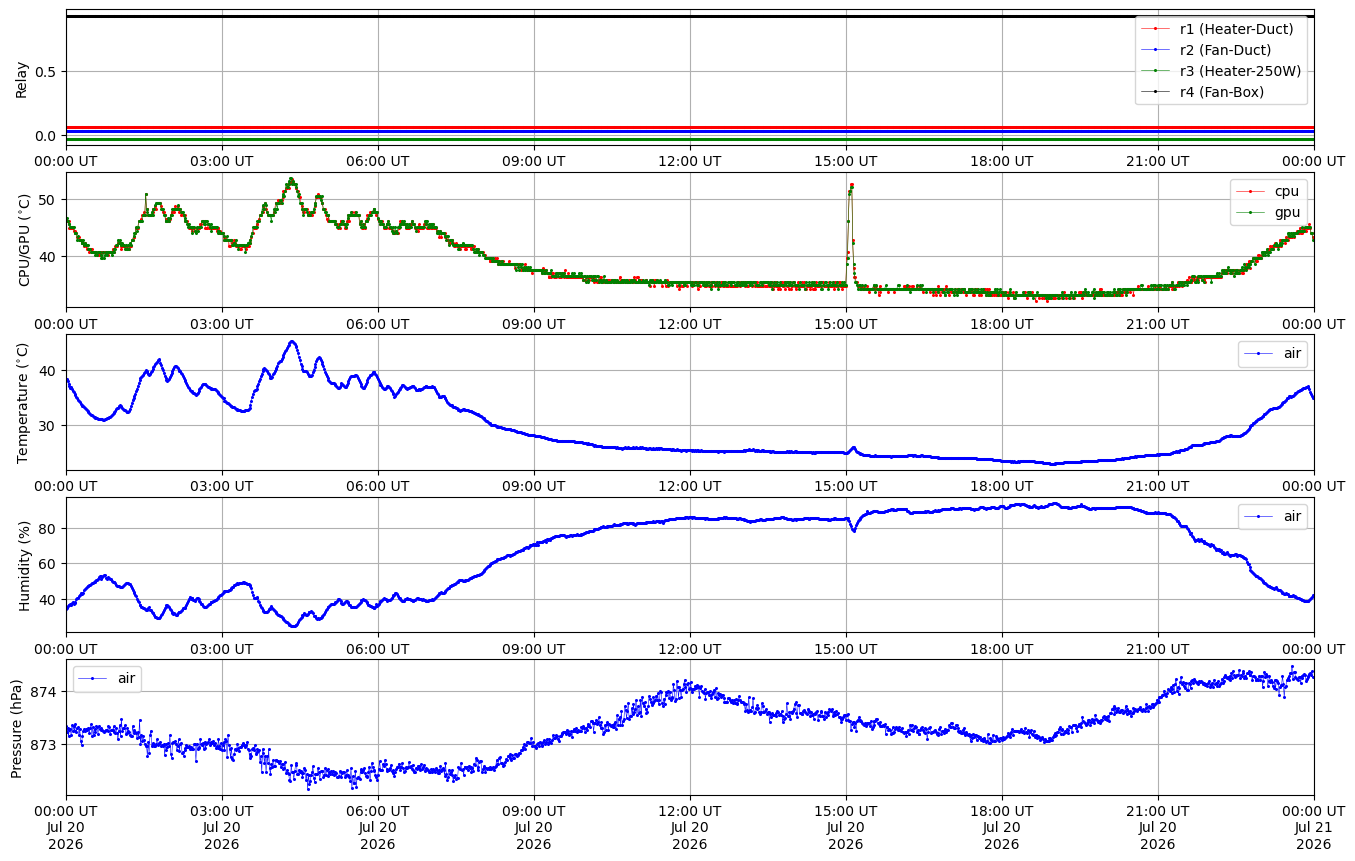Click 21:00 UT label under Temperature plot
Viewport: 1355px width, 861px height.
pos(1158,487)
